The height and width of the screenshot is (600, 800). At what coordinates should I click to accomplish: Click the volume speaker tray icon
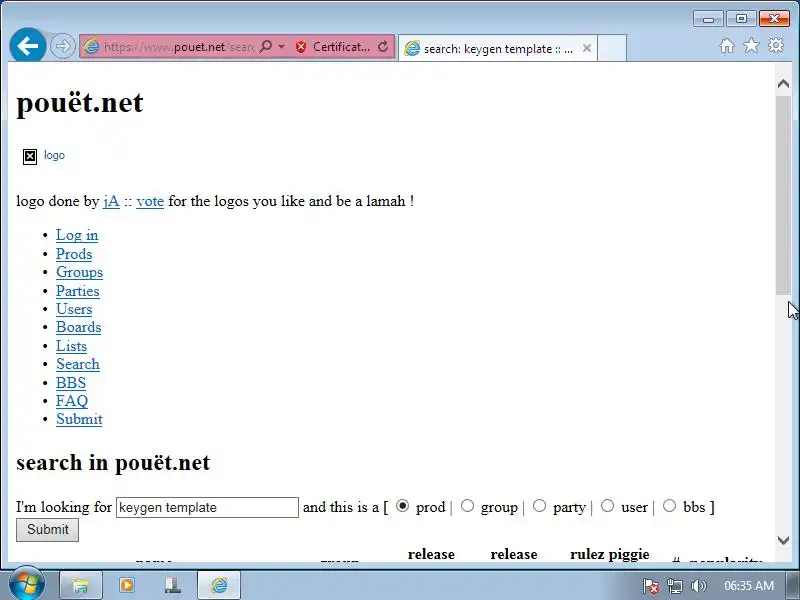698,586
